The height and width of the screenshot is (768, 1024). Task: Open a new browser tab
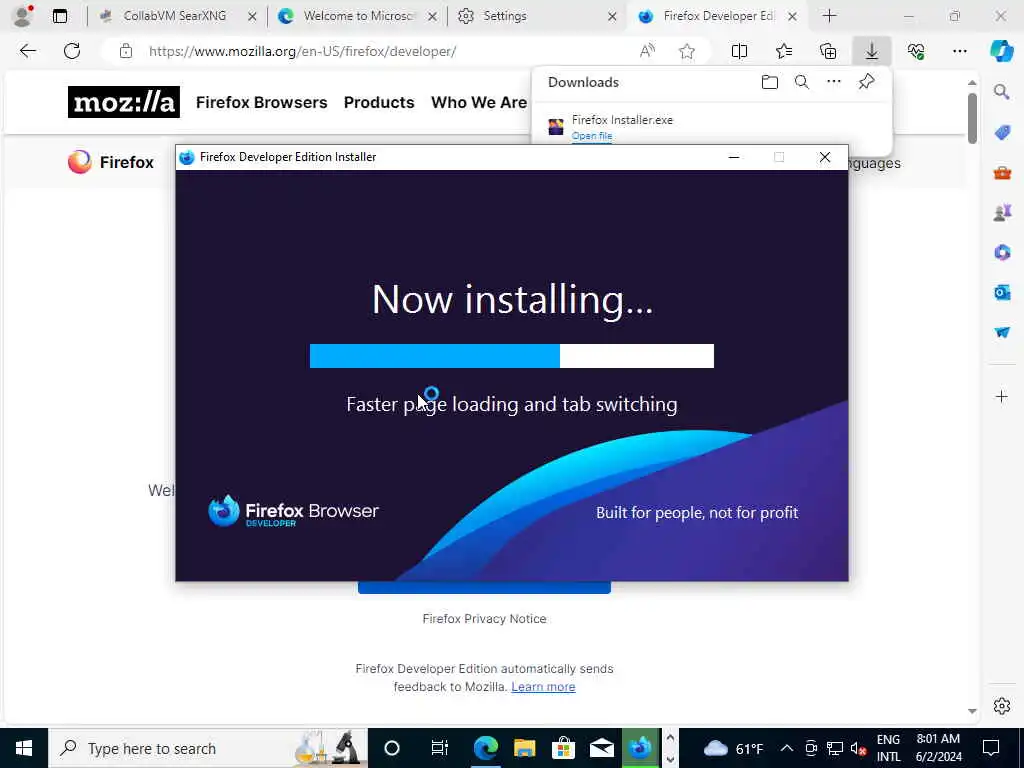click(829, 16)
